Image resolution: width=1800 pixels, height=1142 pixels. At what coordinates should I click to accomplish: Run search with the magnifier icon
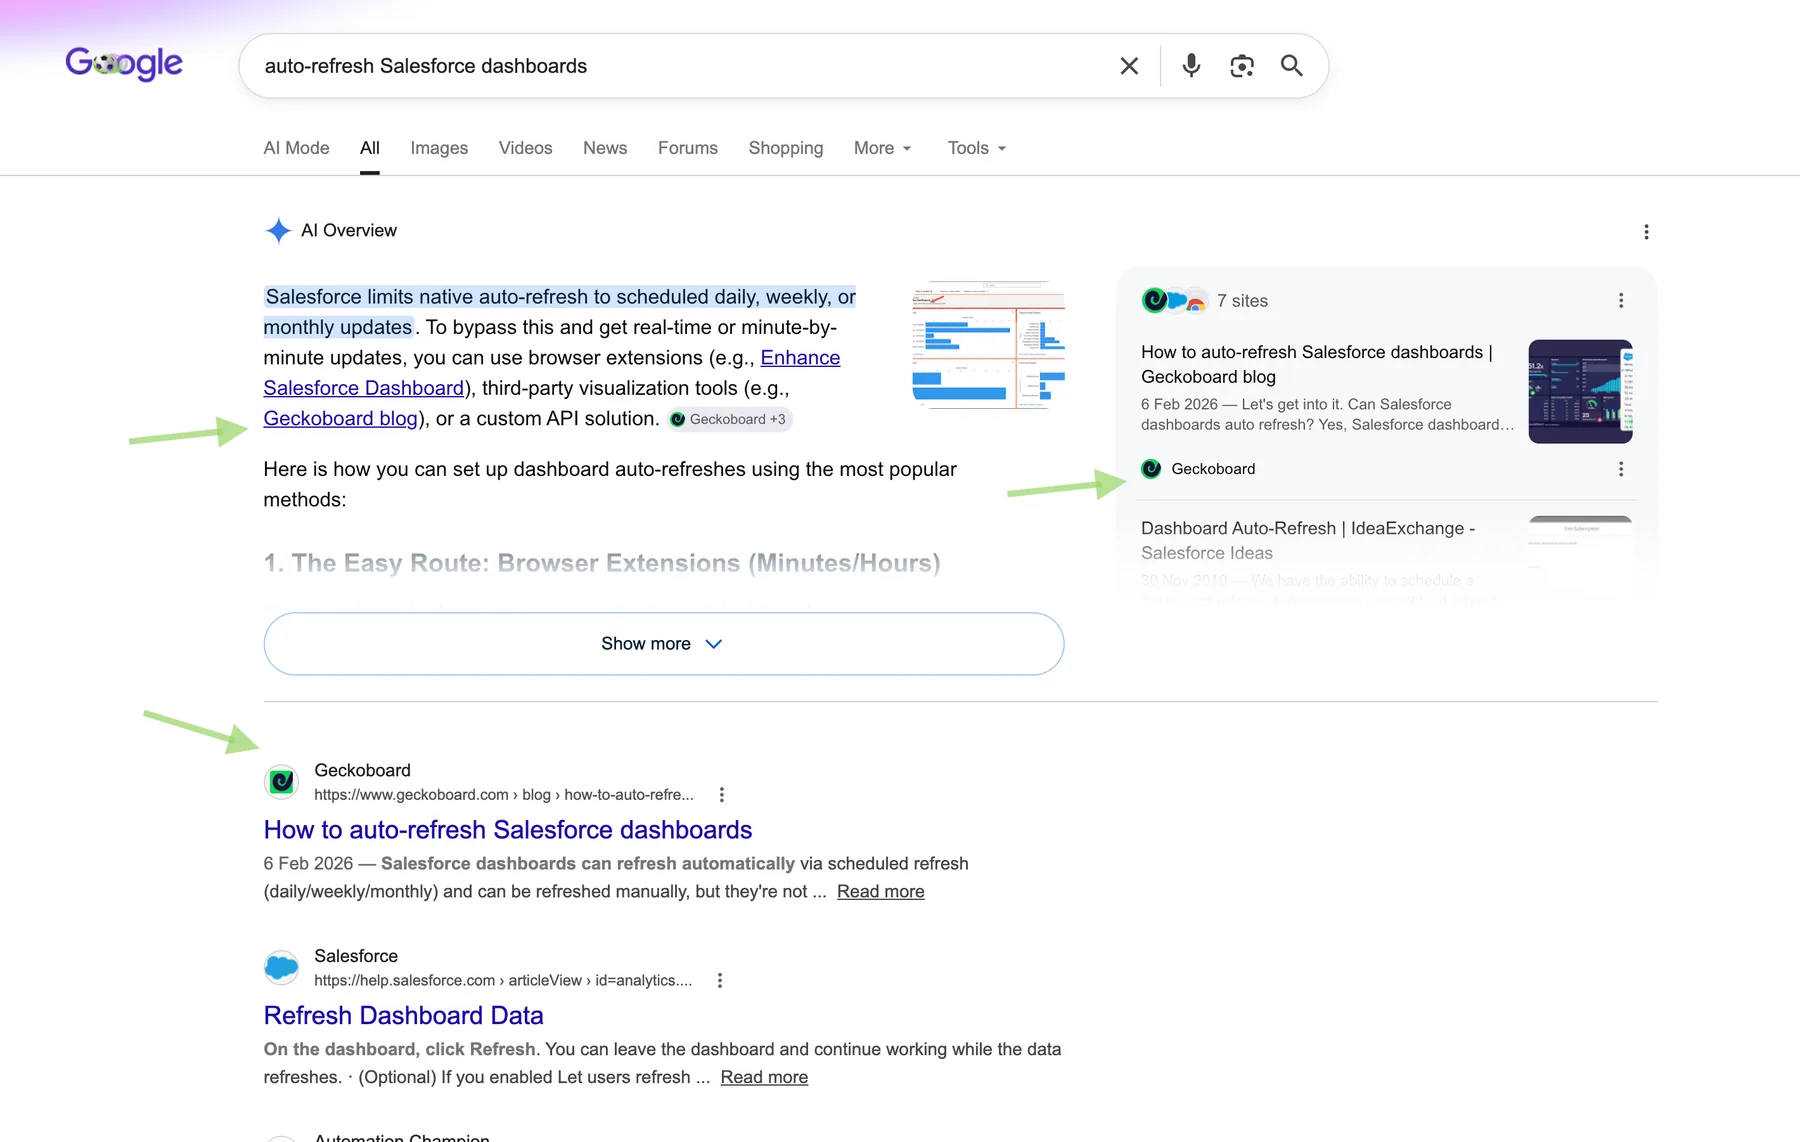pos(1292,66)
